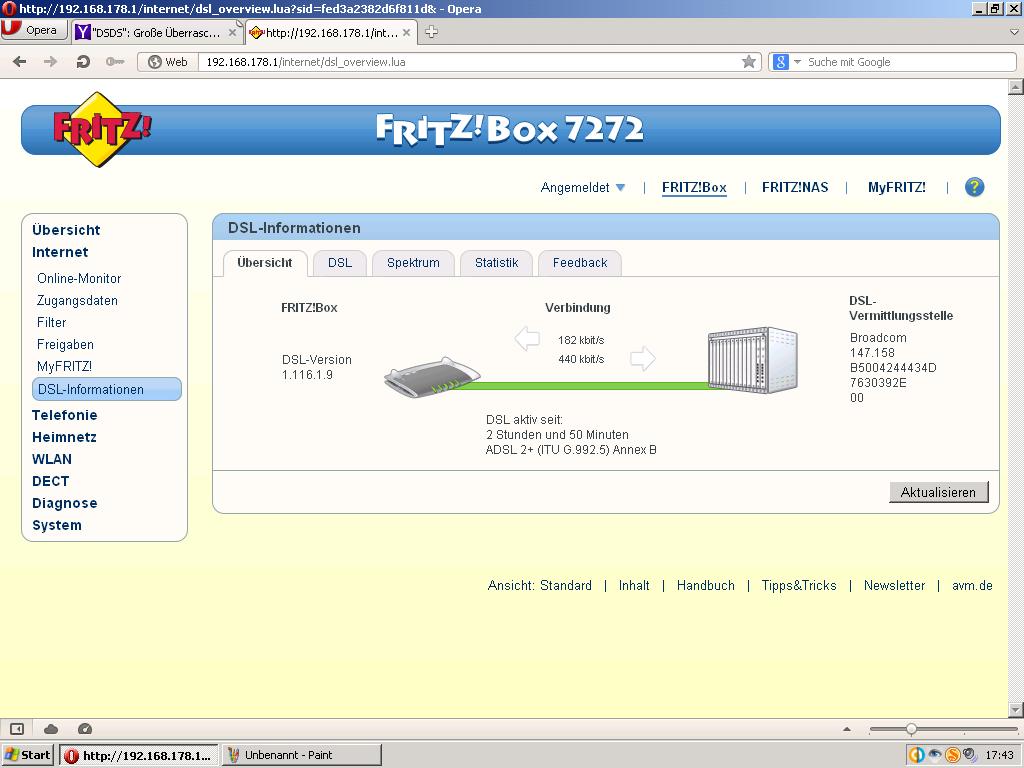
Task: Open Freigaben in sidebar
Action: [x=65, y=344]
